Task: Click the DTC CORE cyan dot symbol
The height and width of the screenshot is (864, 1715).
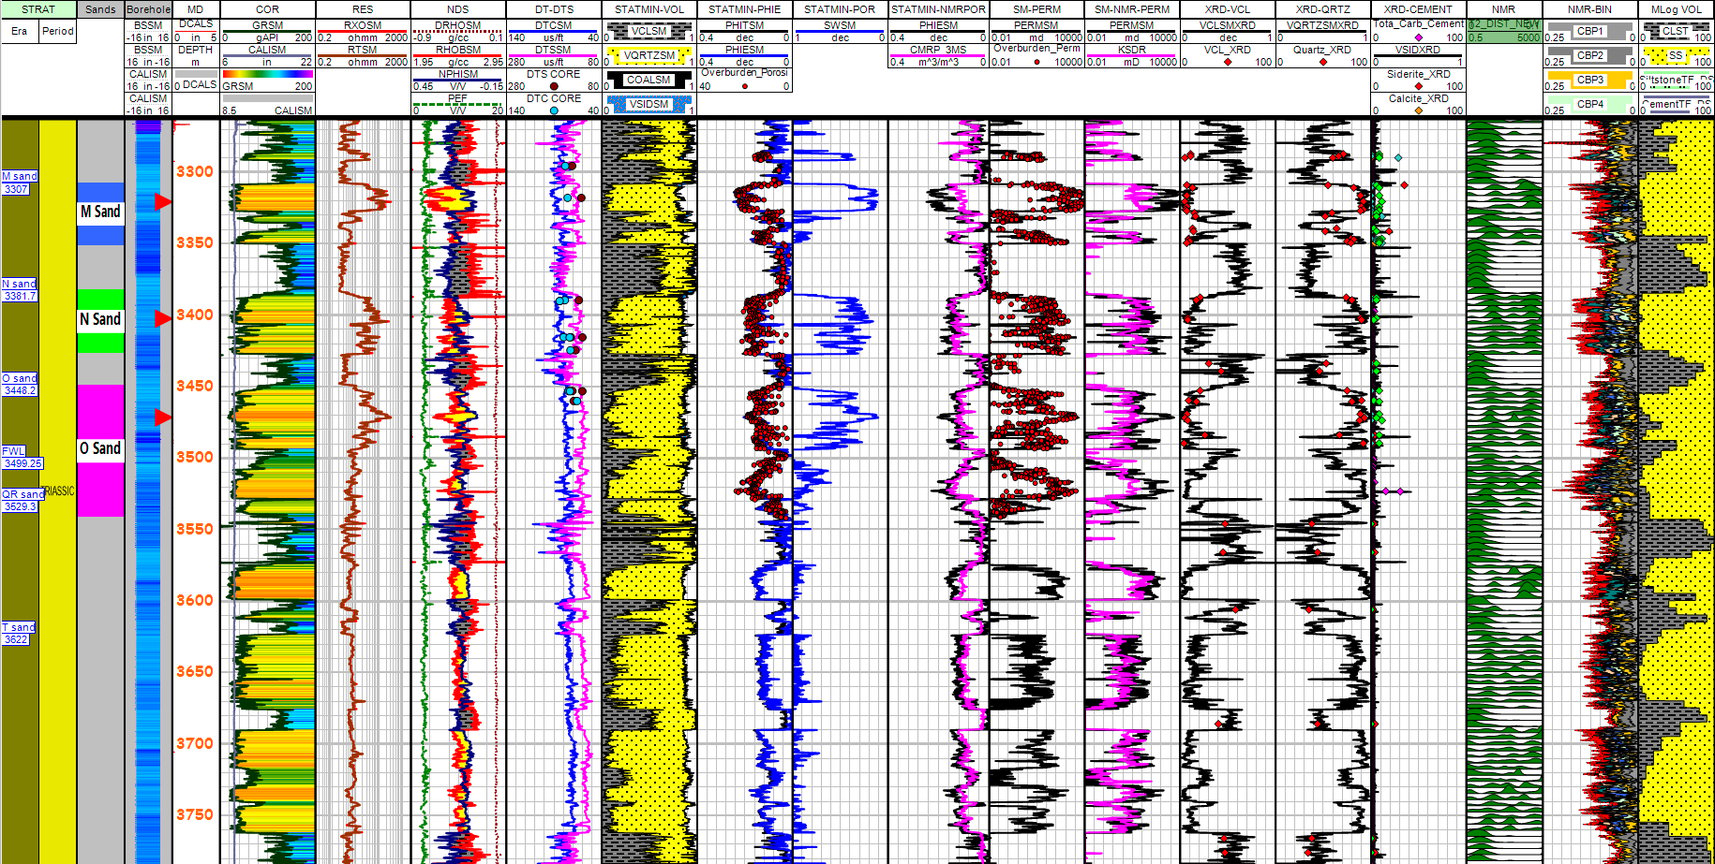Action: [554, 111]
